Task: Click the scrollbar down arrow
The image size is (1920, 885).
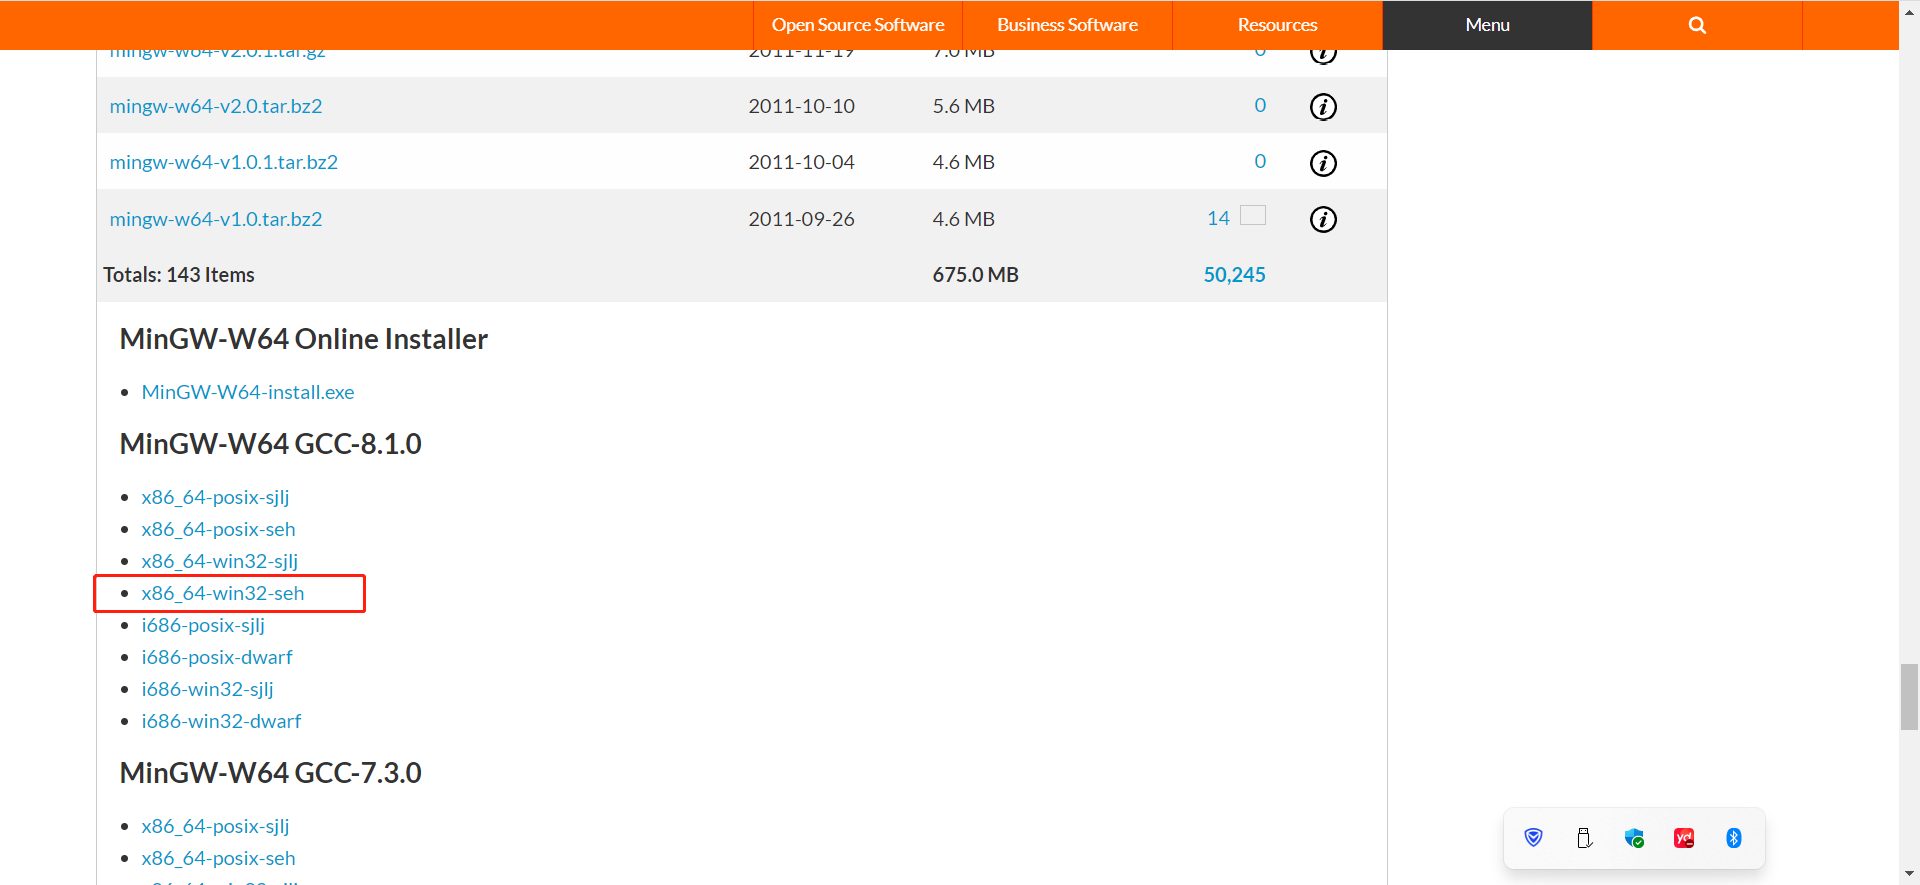Action: coord(1909,875)
